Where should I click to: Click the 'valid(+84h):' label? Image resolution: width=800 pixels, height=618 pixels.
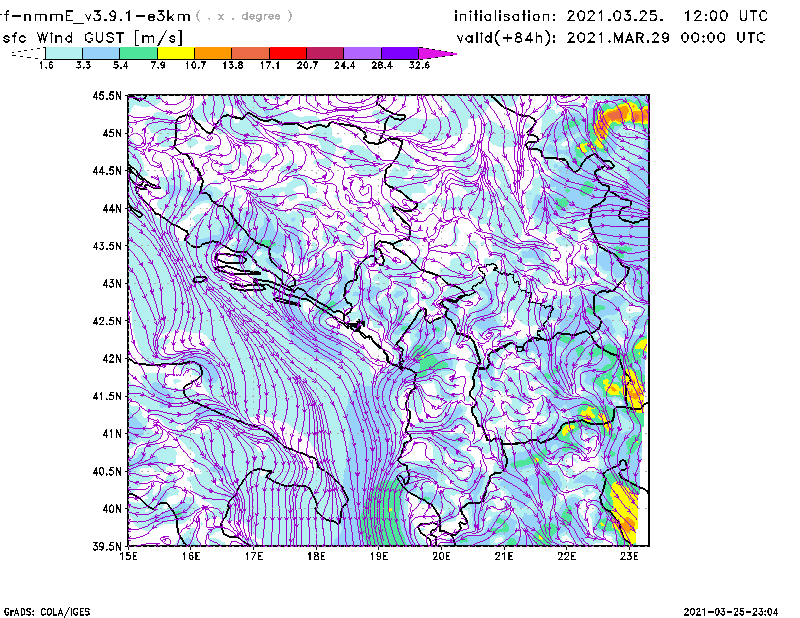coord(506,38)
